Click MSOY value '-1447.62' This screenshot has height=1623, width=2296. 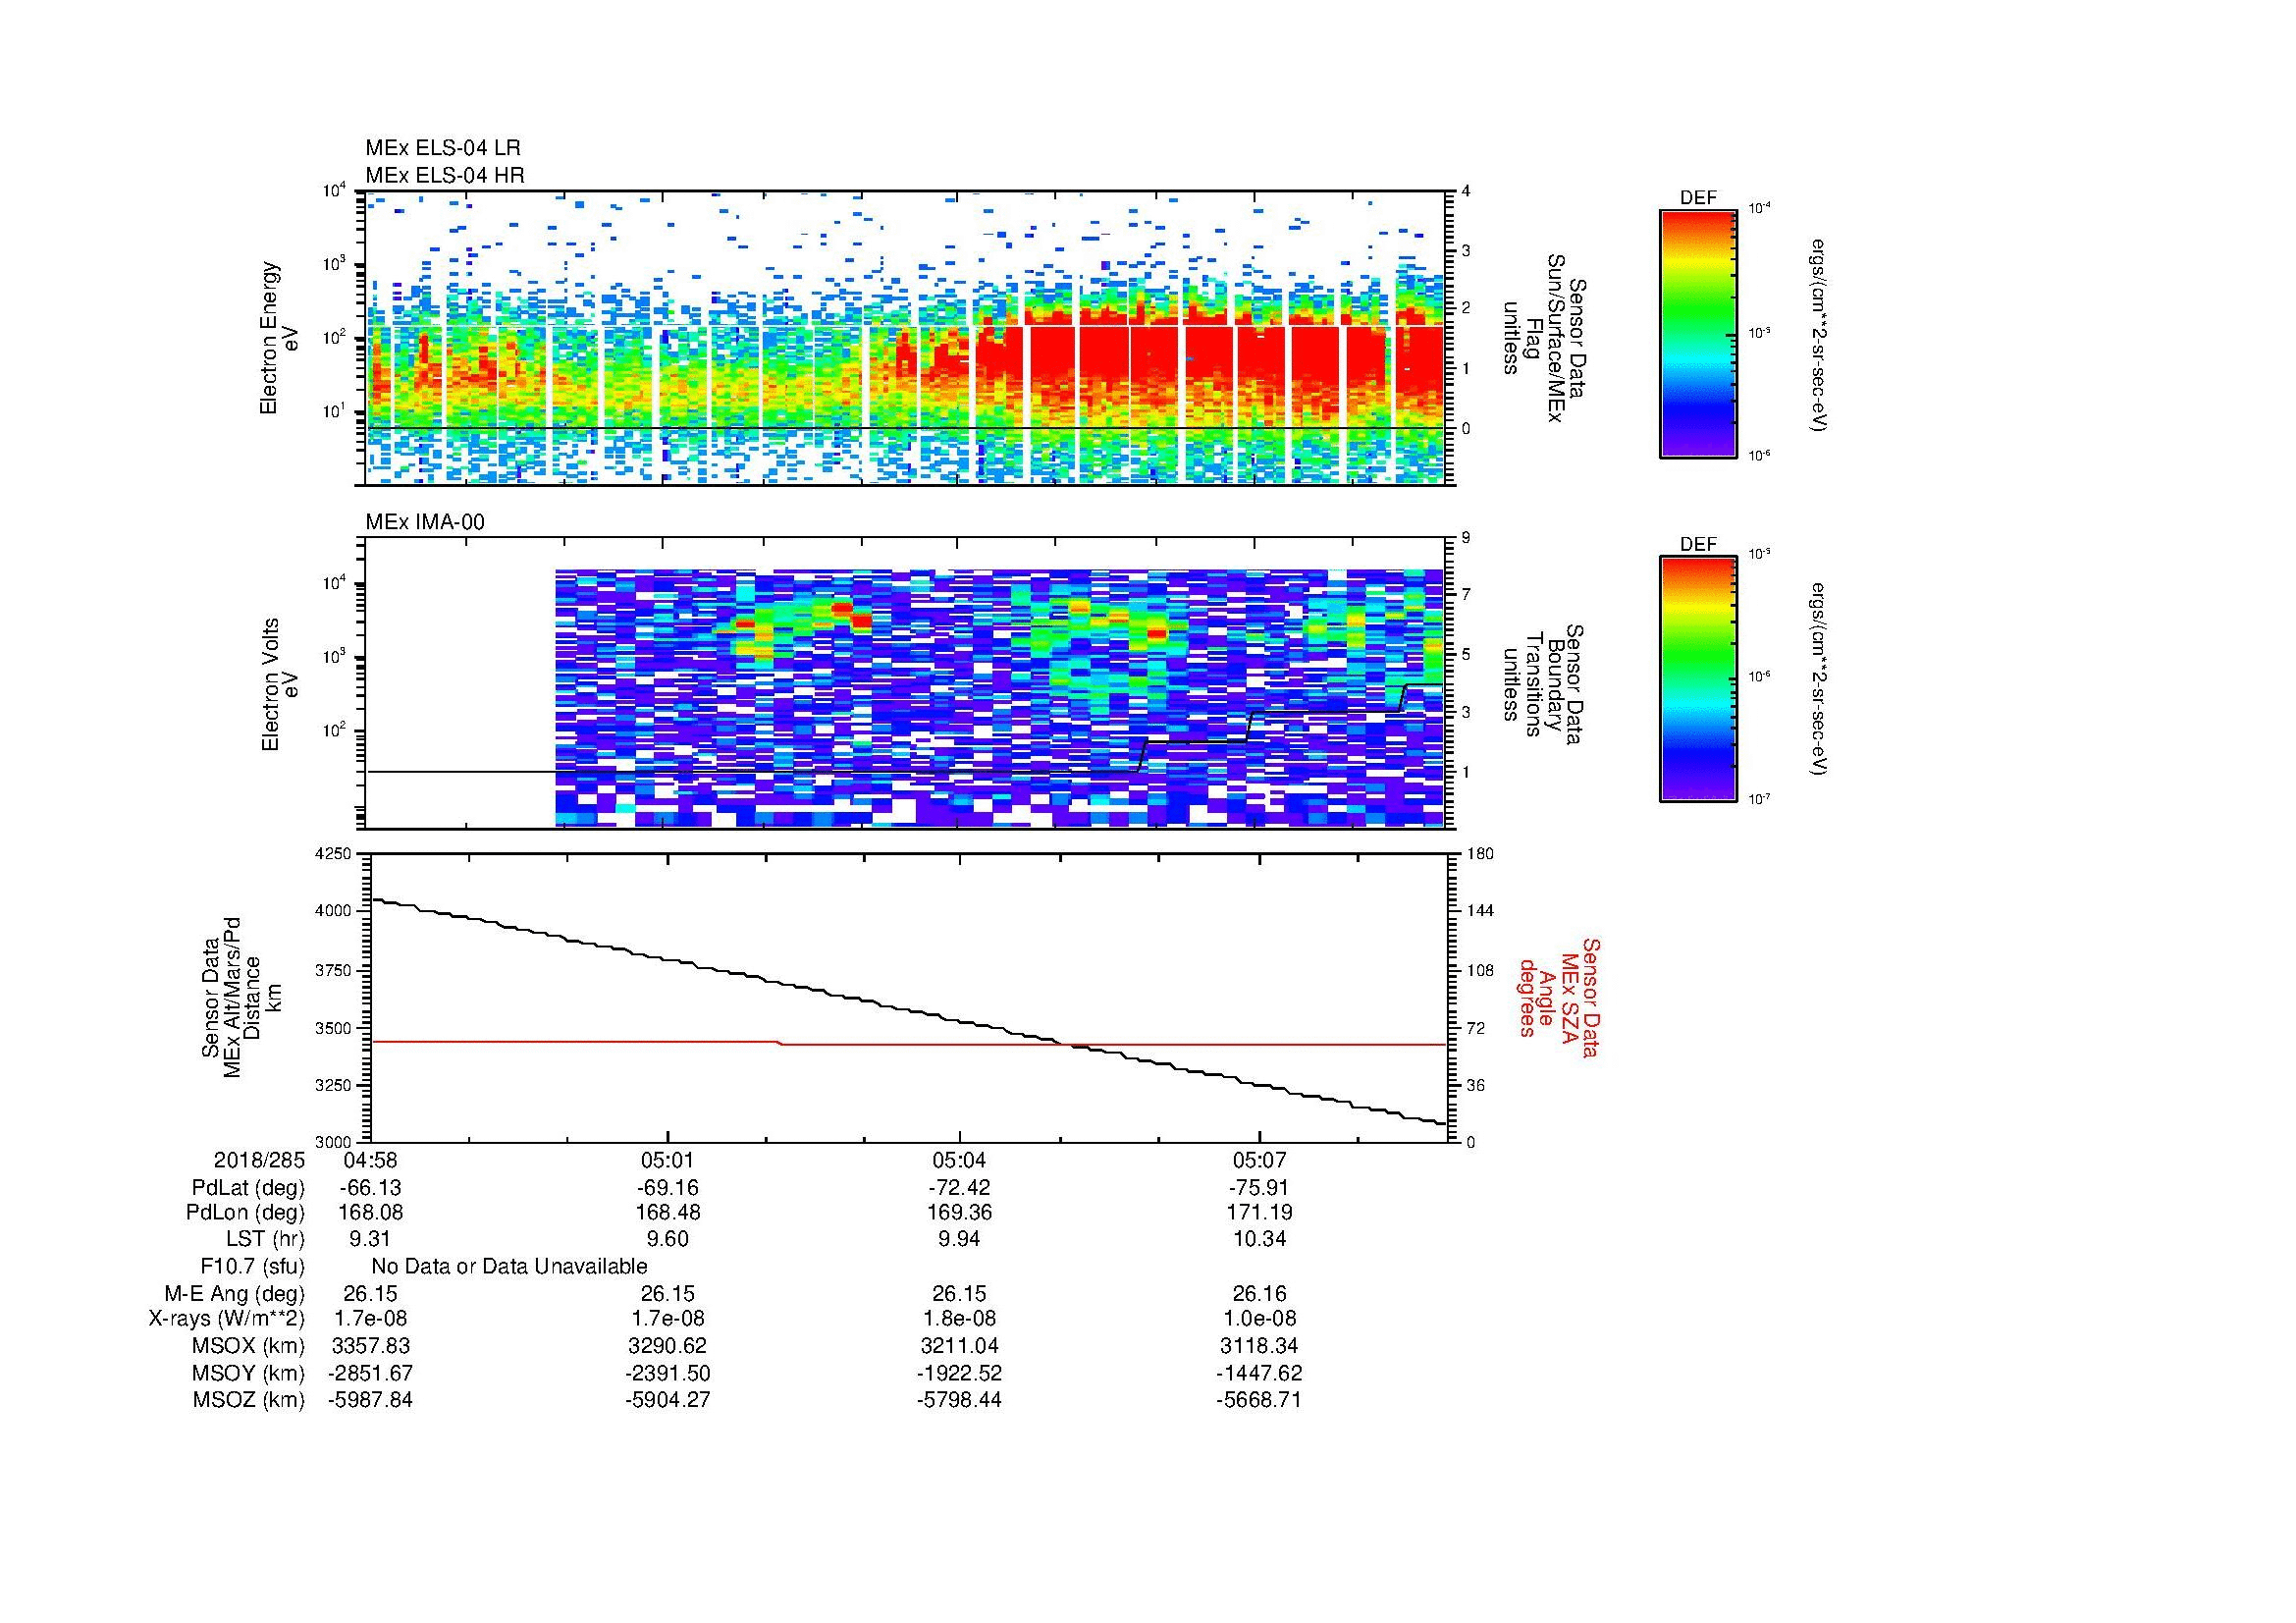[1258, 1373]
